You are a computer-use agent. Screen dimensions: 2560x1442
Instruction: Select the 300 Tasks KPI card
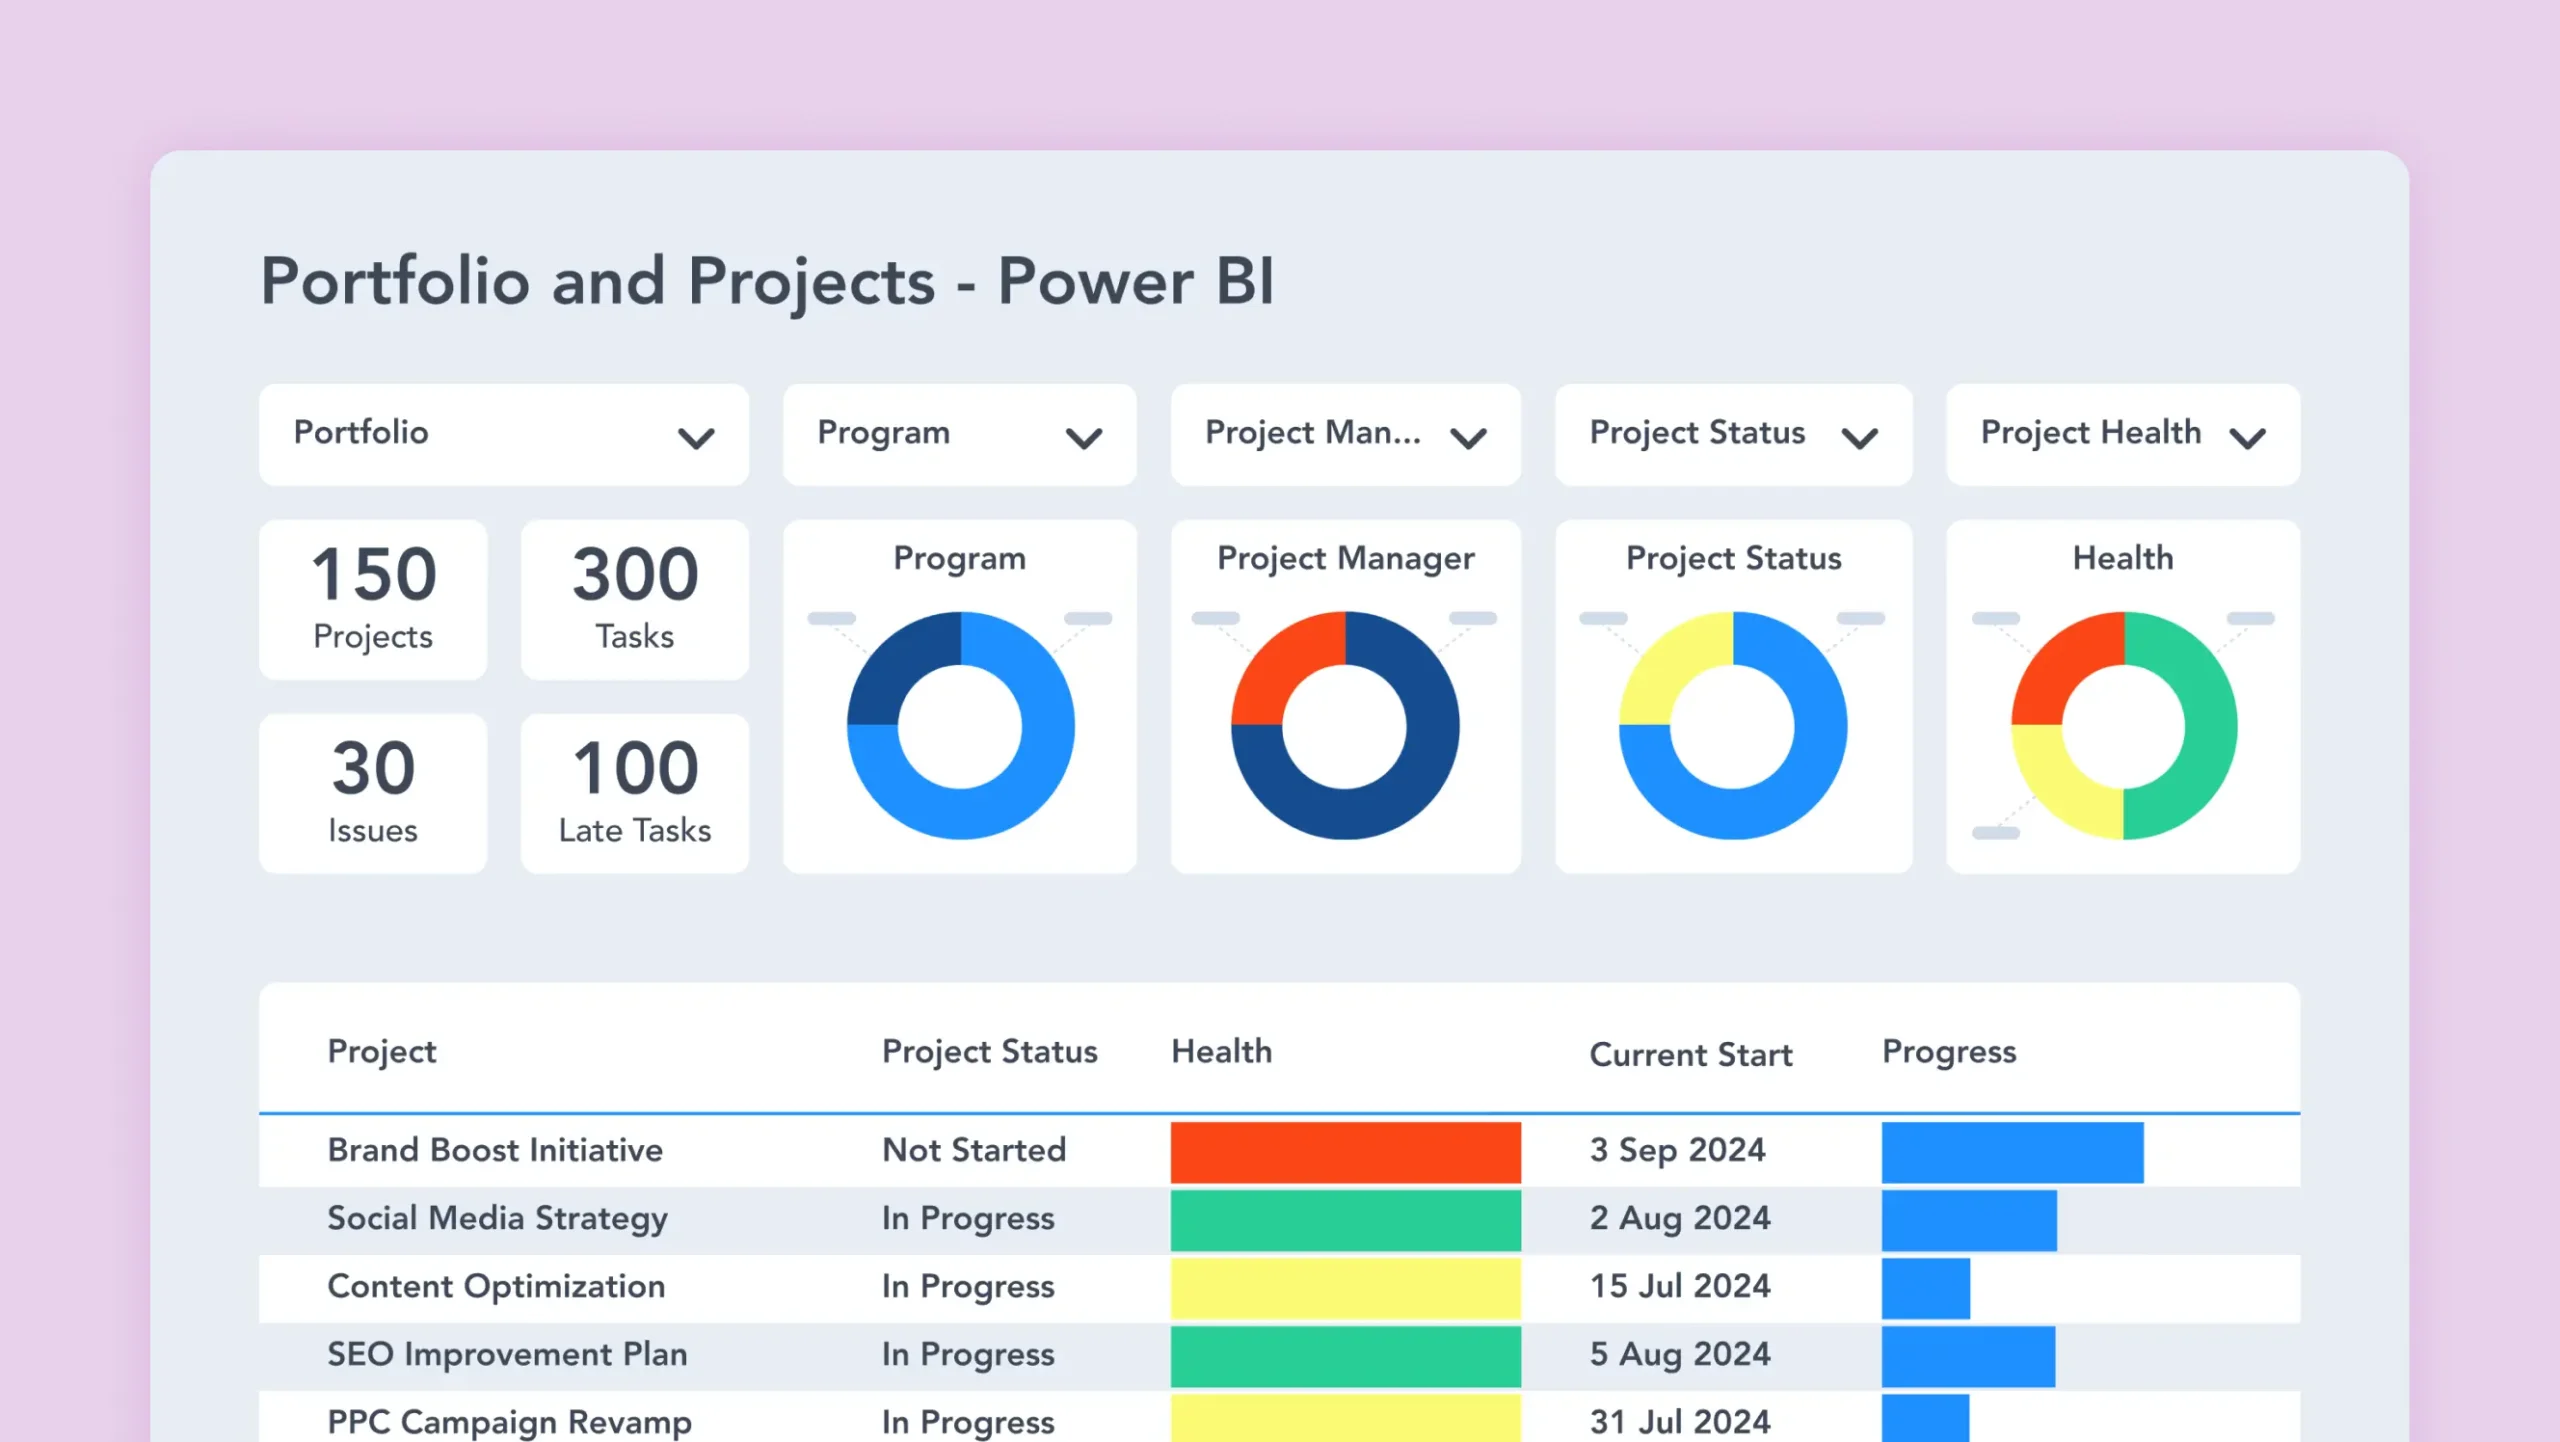pos(633,598)
